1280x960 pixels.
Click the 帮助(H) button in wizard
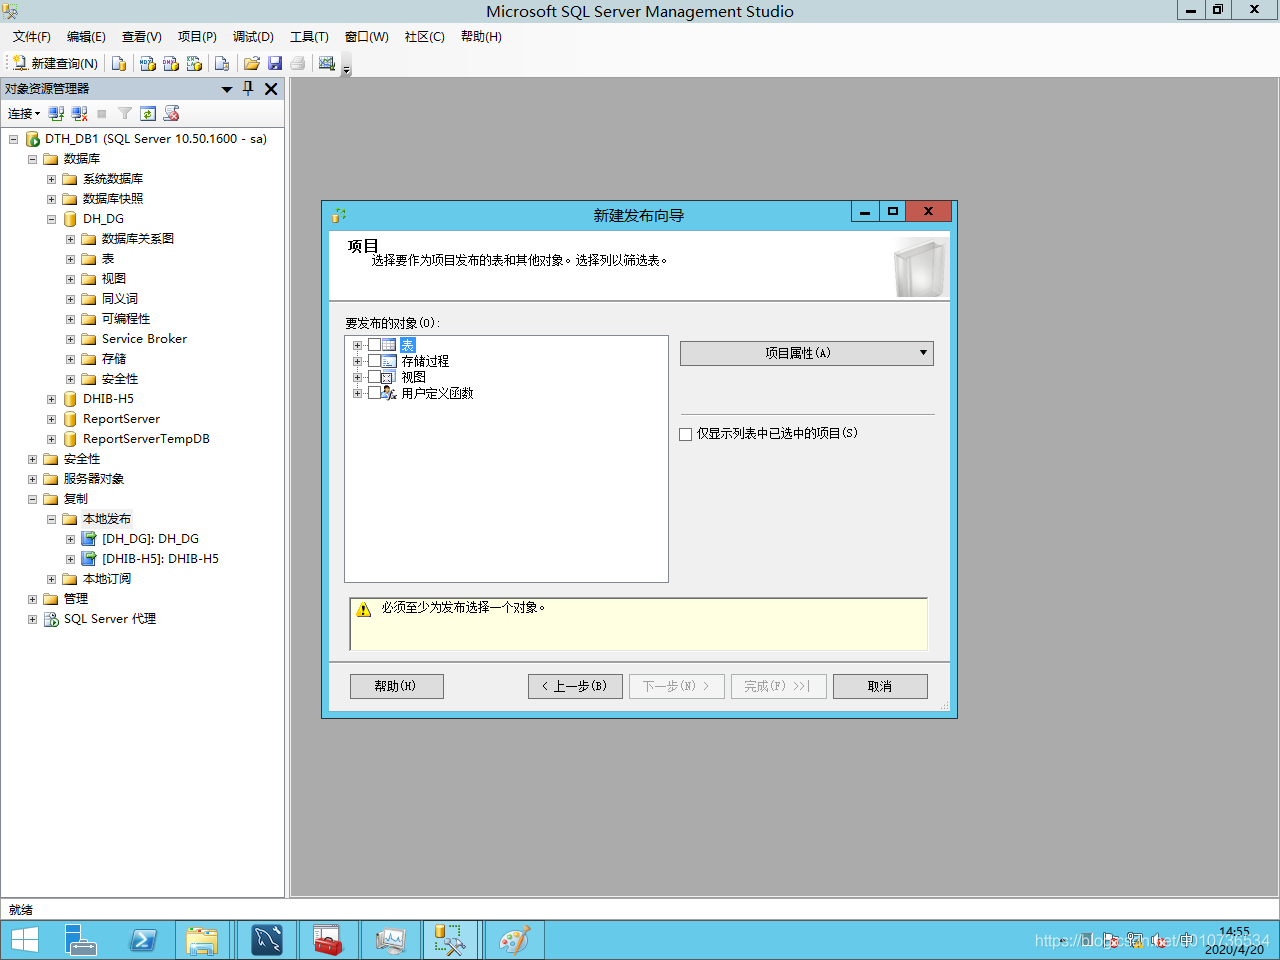pyautogui.click(x=396, y=686)
